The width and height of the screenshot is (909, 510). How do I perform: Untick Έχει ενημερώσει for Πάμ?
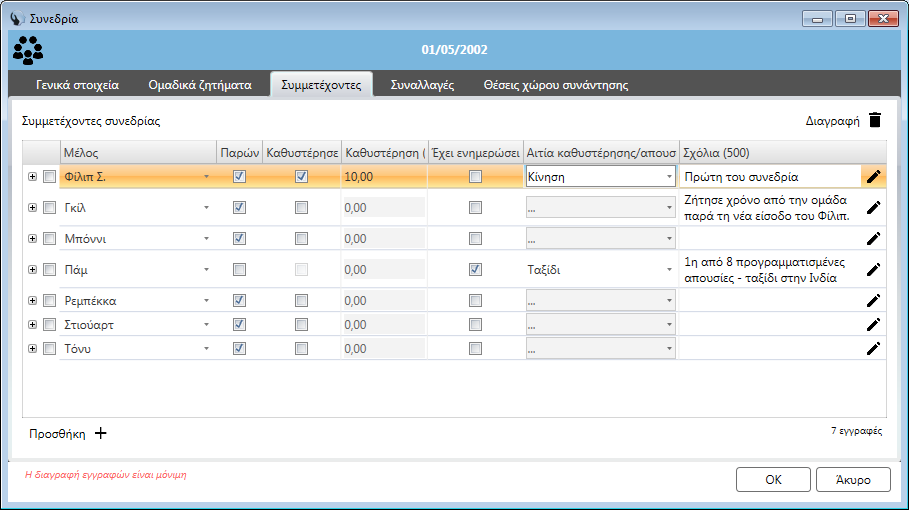[x=475, y=269]
